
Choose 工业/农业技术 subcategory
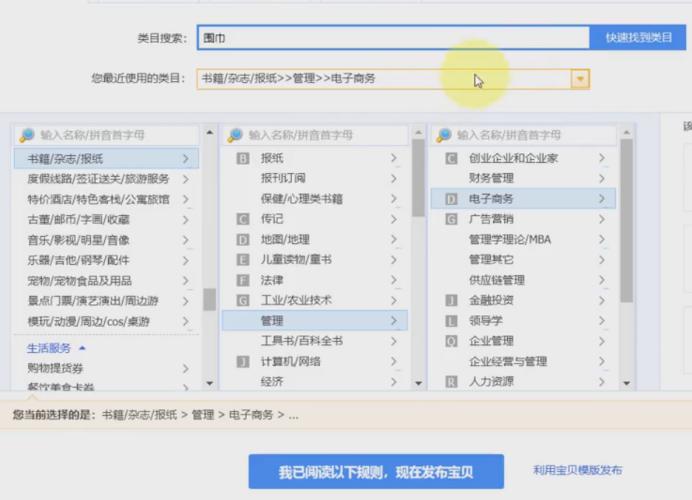tap(315, 300)
